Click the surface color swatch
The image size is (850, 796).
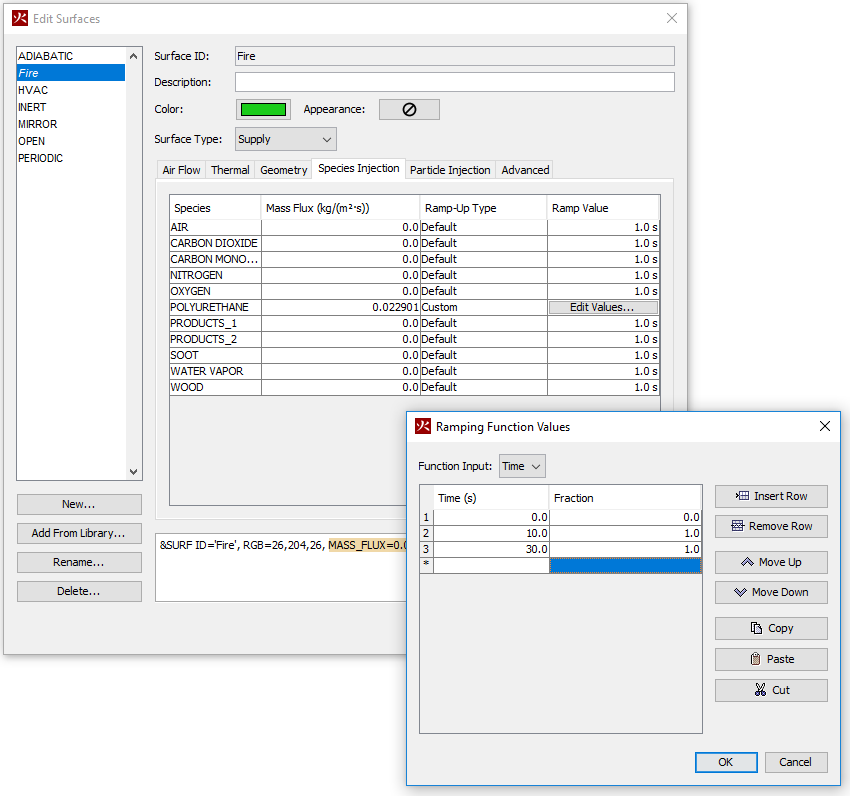coord(263,110)
